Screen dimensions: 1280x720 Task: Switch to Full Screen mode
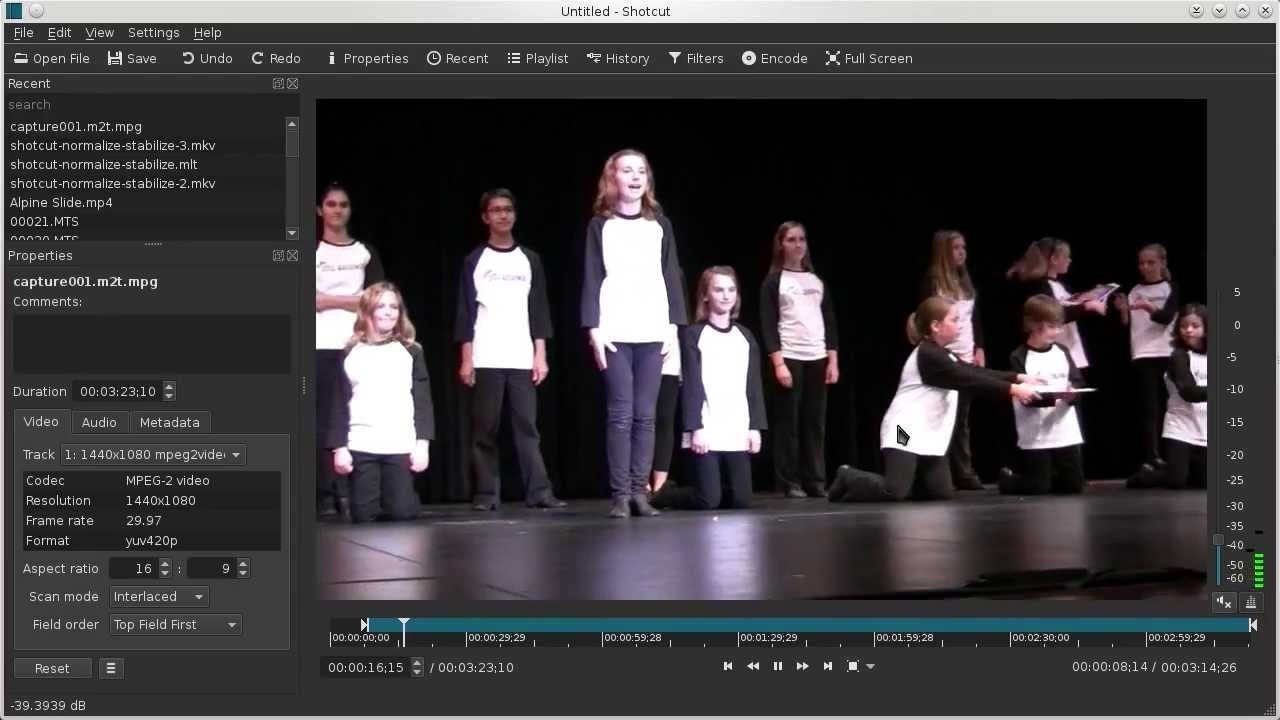pos(869,58)
